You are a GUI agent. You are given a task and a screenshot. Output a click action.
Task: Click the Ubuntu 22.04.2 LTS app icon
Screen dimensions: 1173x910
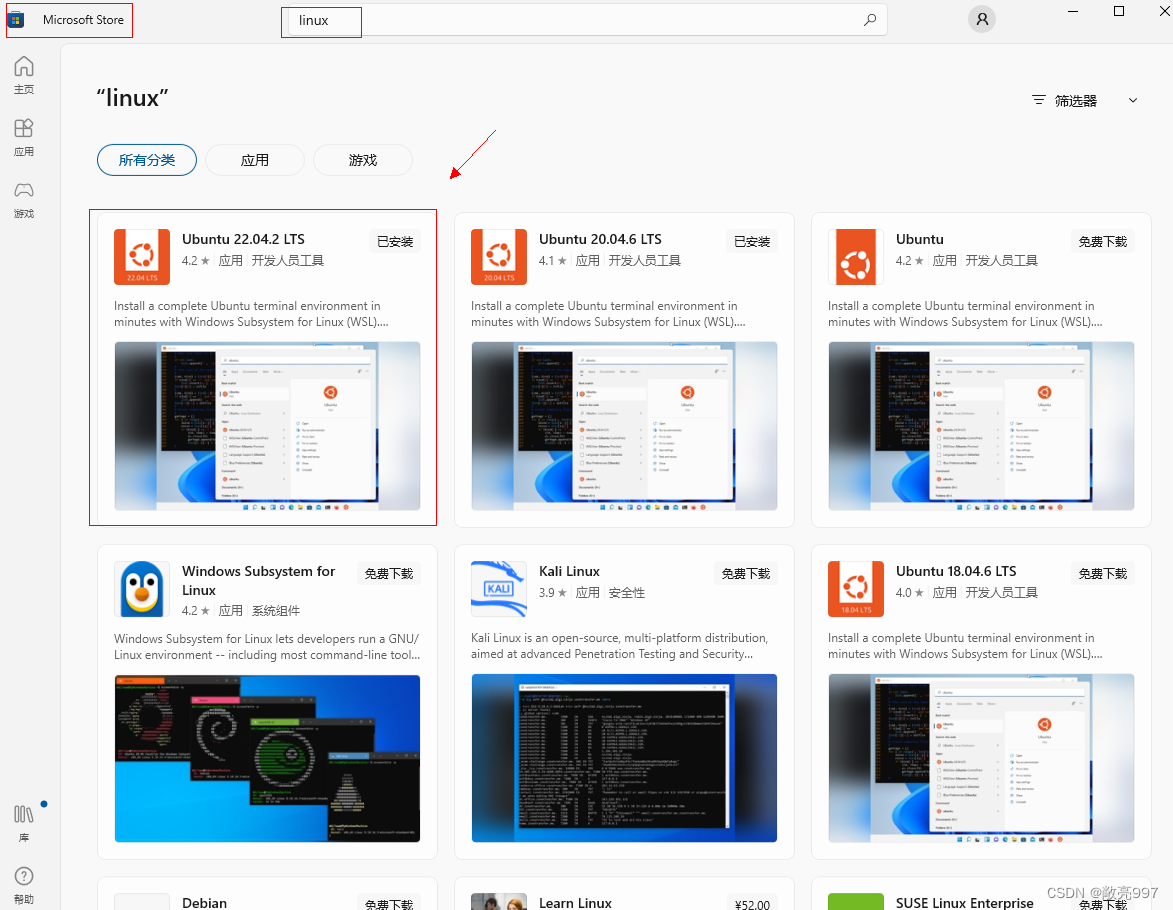point(142,257)
